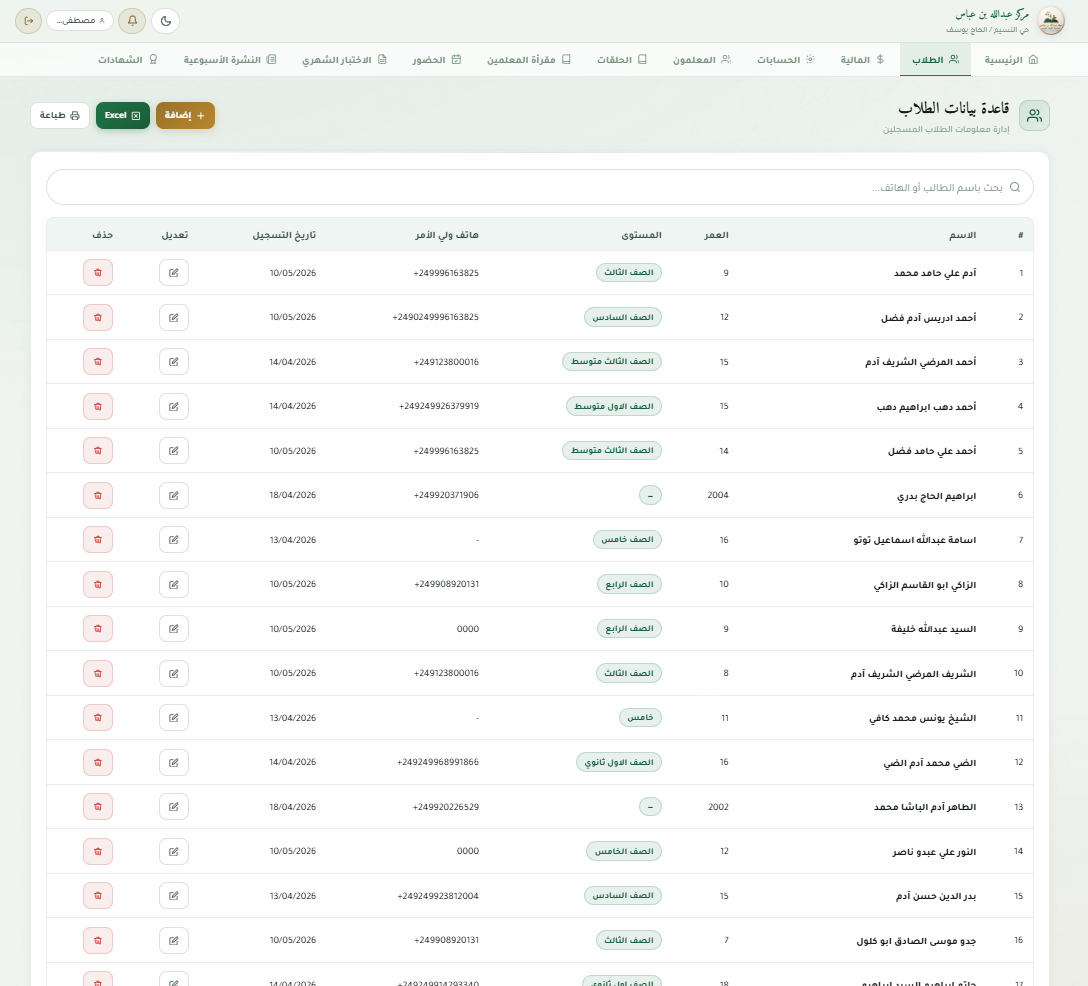Open مقرأة المعلمين tab
1088x986 pixels.
529,60
